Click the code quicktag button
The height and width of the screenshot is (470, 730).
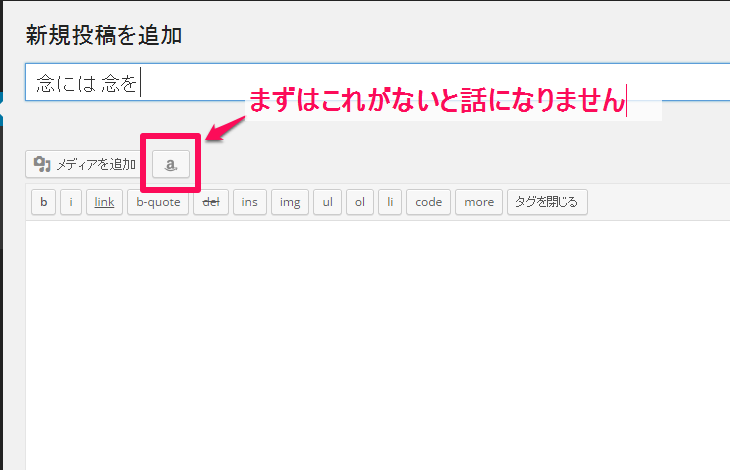pyautogui.click(x=428, y=202)
